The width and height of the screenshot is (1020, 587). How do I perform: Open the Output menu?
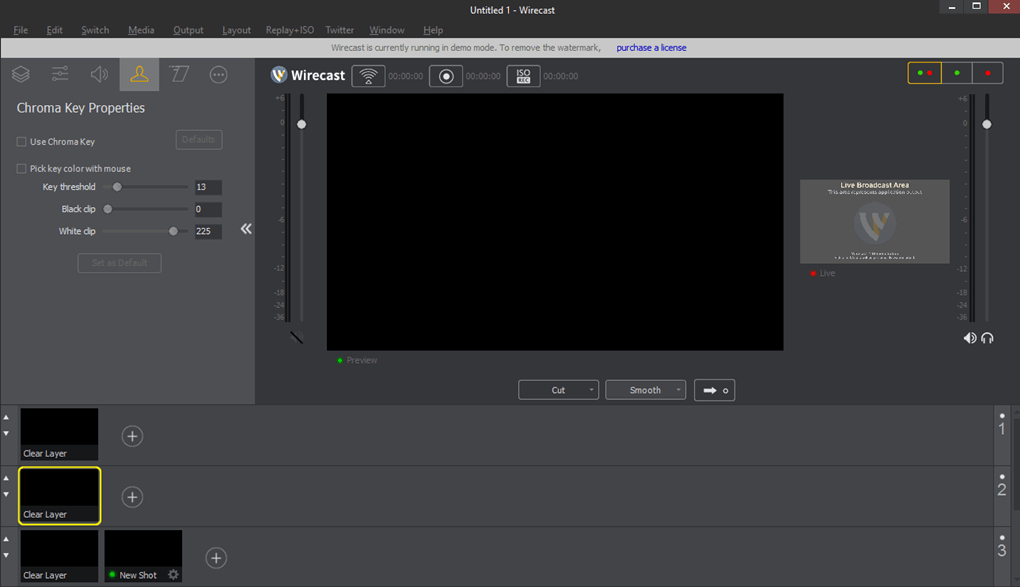pos(188,30)
